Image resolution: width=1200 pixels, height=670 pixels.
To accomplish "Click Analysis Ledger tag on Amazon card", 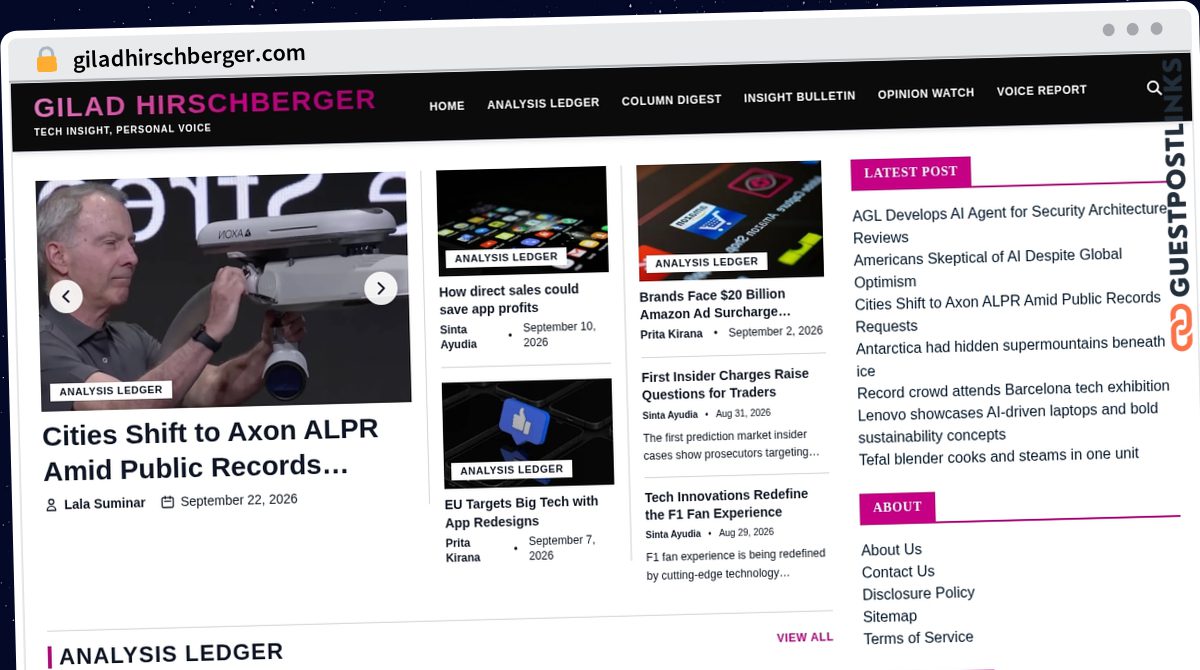I will coord(707,262).
